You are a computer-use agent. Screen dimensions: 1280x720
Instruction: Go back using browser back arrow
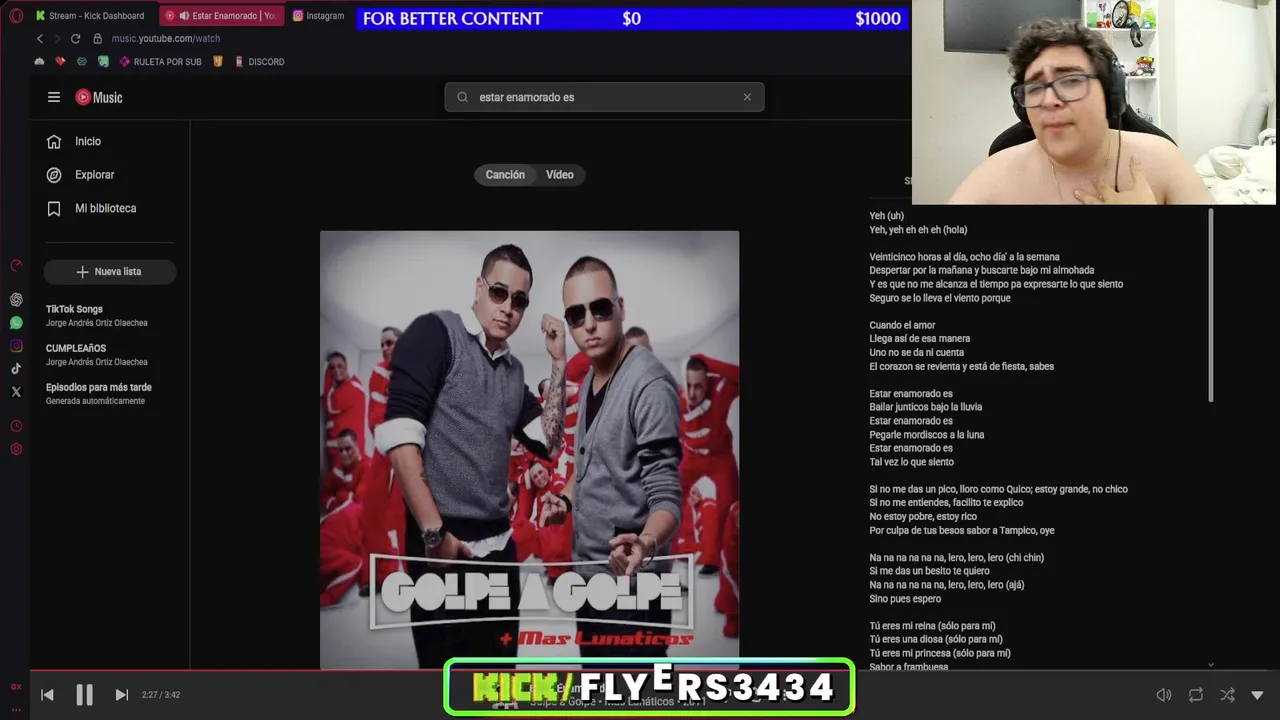point(40,38)
